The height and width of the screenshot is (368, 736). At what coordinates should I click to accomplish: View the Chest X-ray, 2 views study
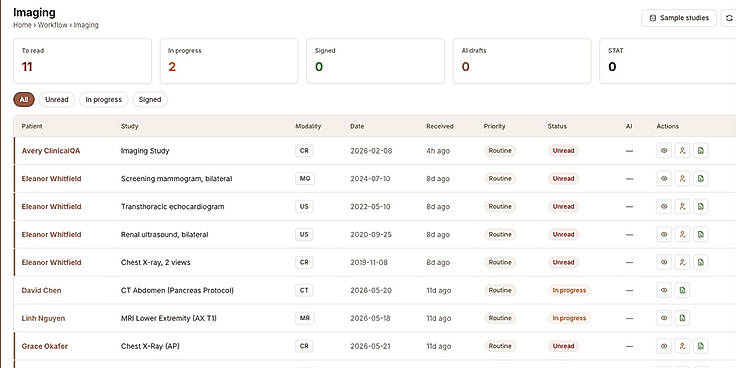point(664,262)
